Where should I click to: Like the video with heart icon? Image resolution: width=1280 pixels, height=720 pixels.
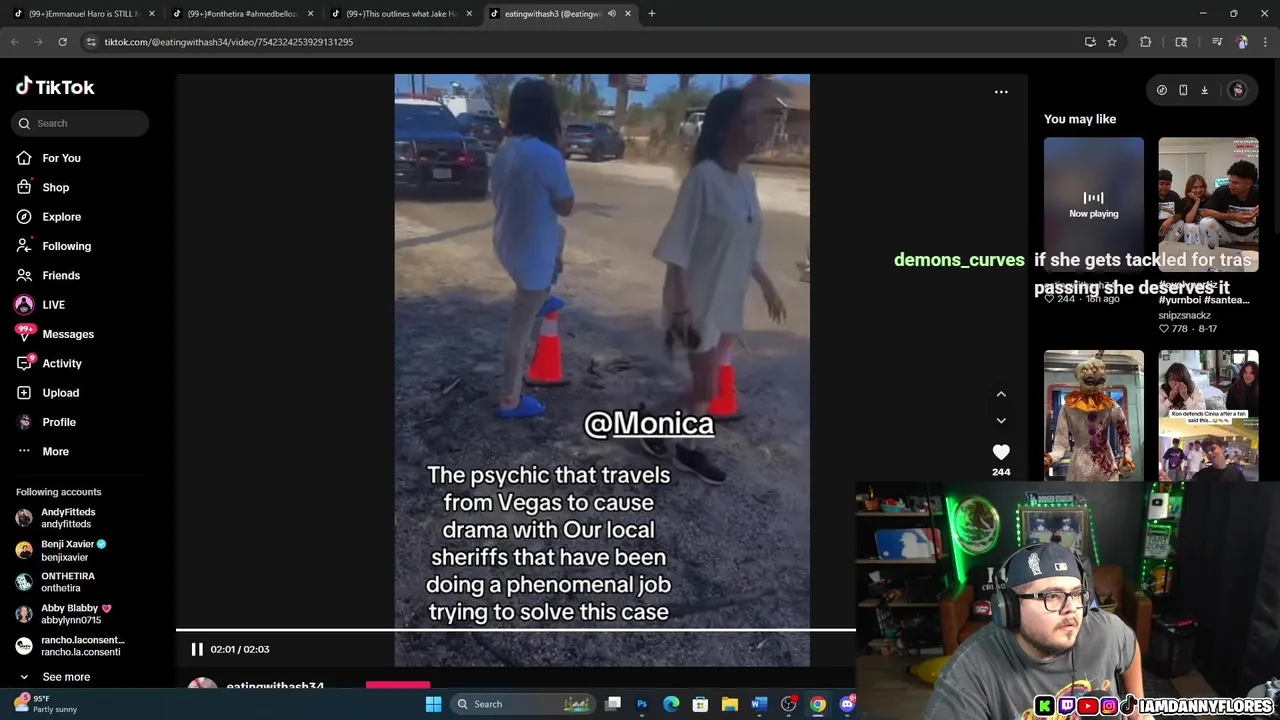point(1001,452)
